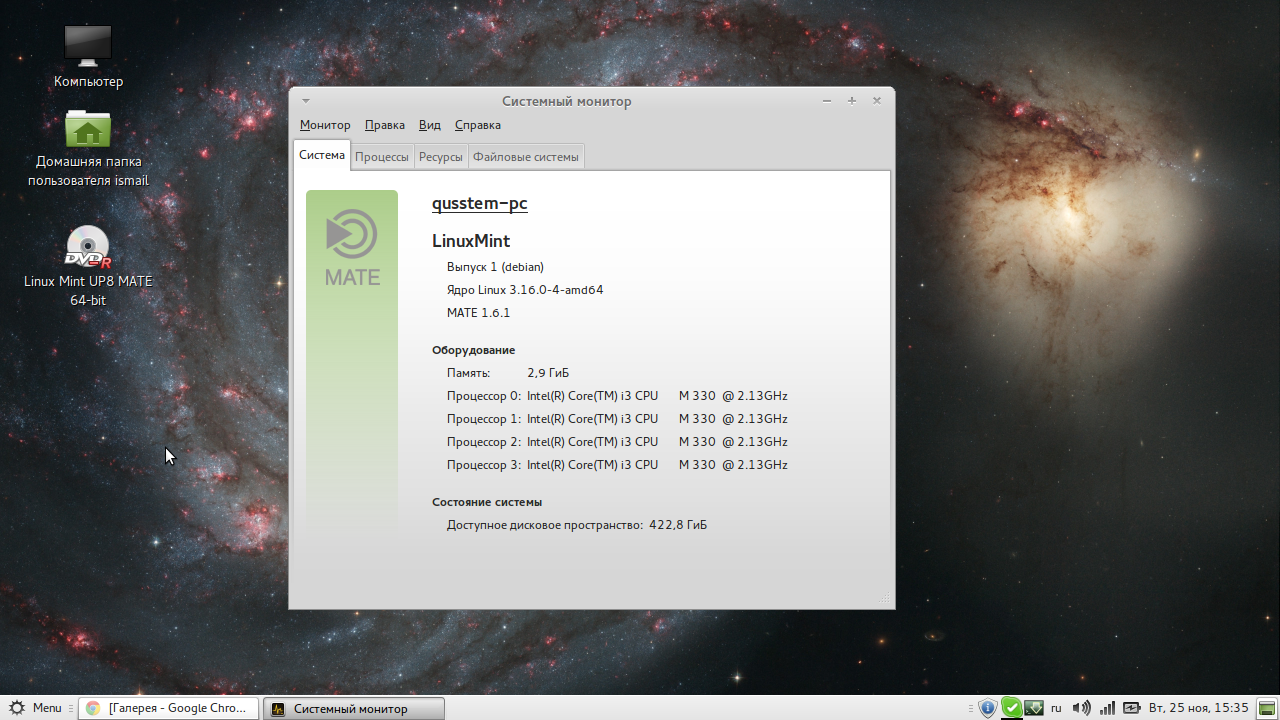Screen dimensions: 1280x720
Task: Switch to the Google Chrome taskbar window
Action: (x=168, y=708)
